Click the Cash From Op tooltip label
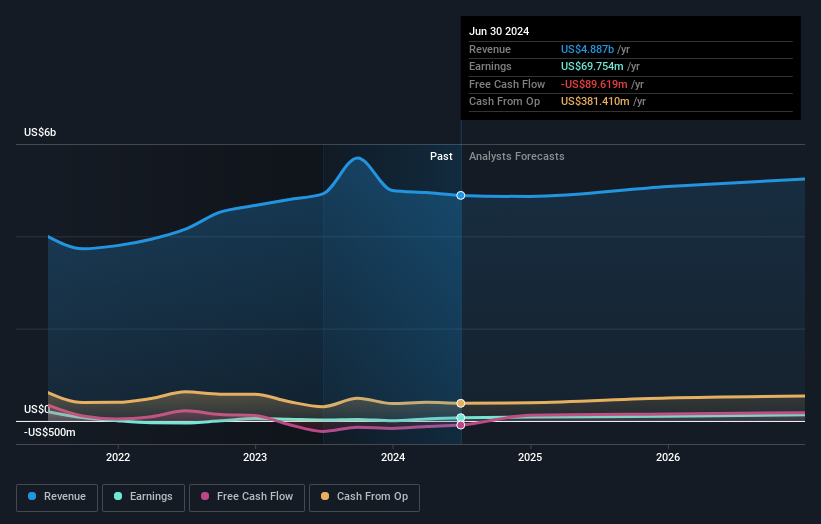821x524 pixels. coord(504,102)
